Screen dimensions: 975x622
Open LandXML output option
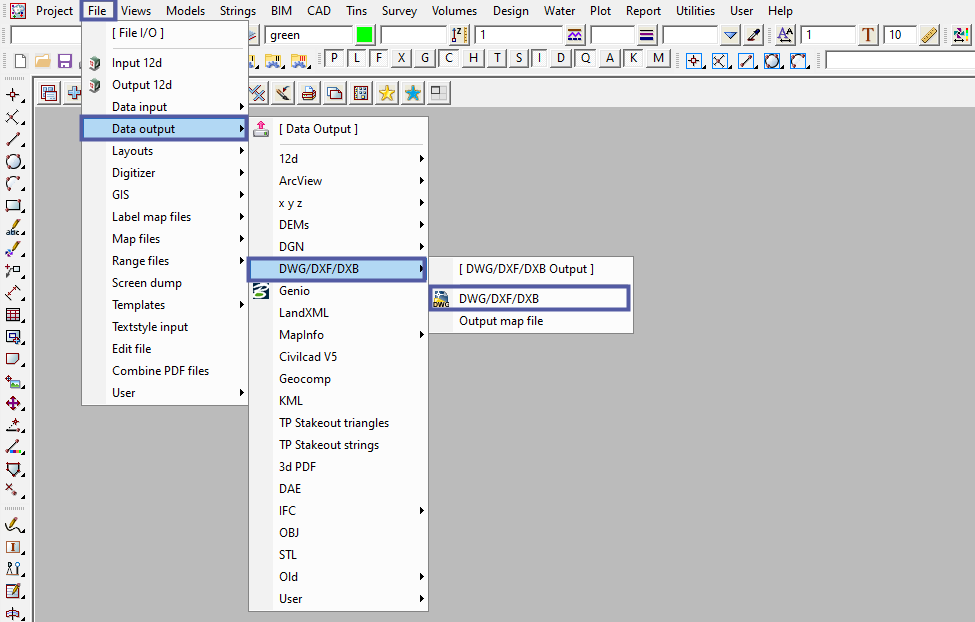tap(304, 313)
